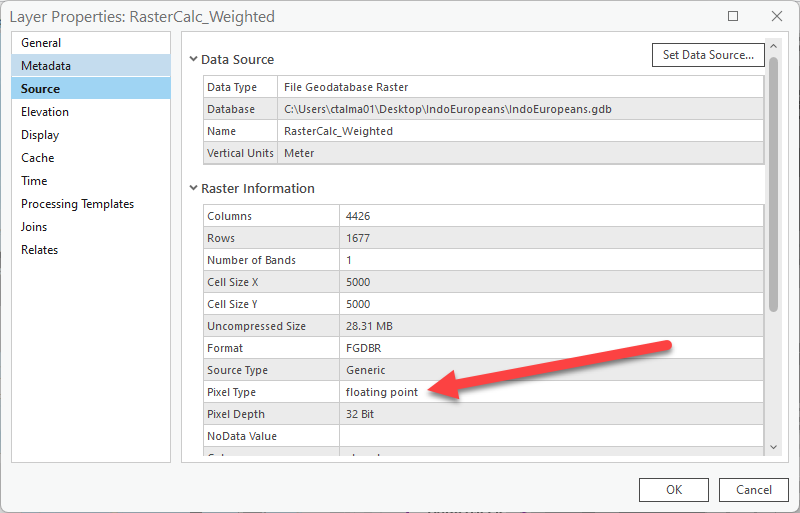Viewport: 800px width, 513px height.
Task: Open the Joins page
Action: click(34, 227)
